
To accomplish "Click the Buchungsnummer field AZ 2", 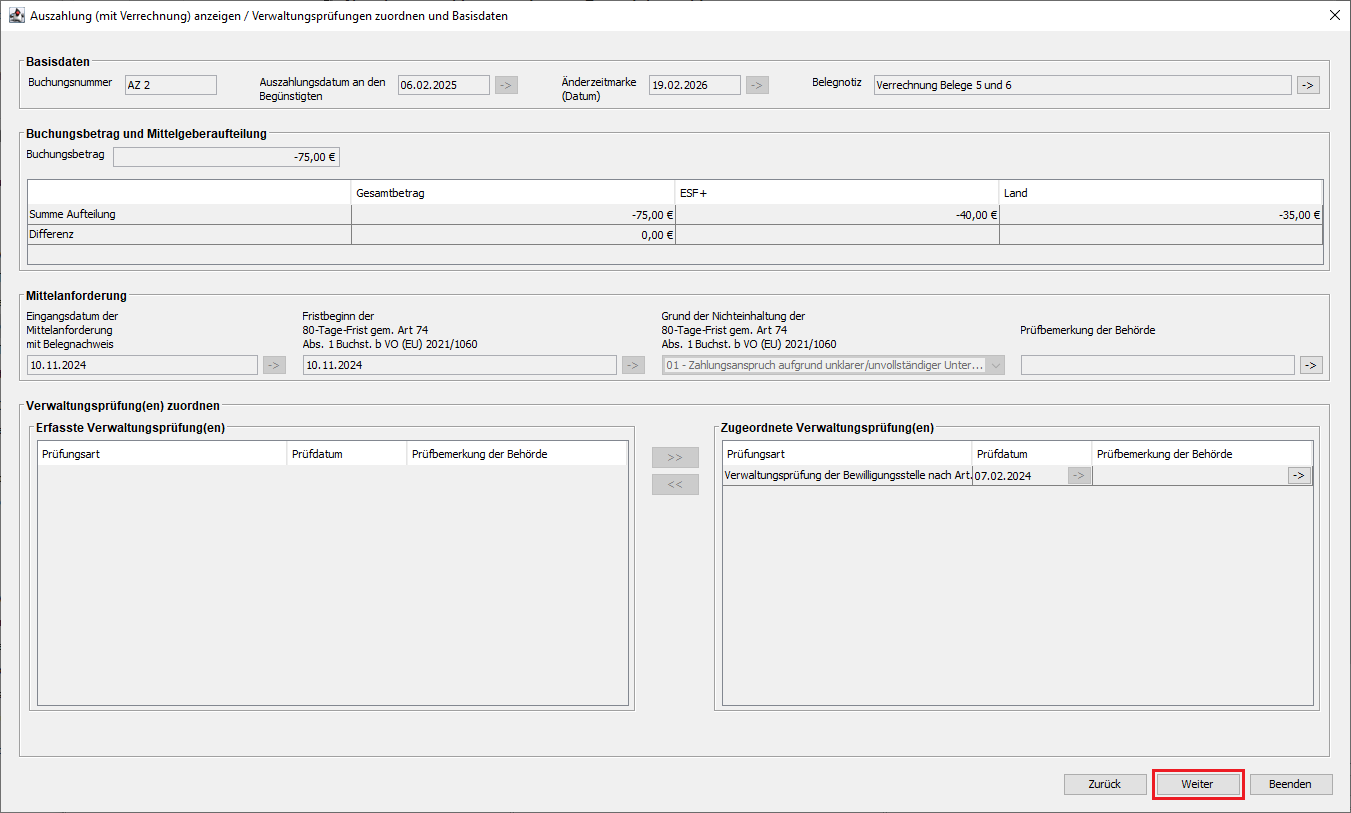I will pos(170,85).
